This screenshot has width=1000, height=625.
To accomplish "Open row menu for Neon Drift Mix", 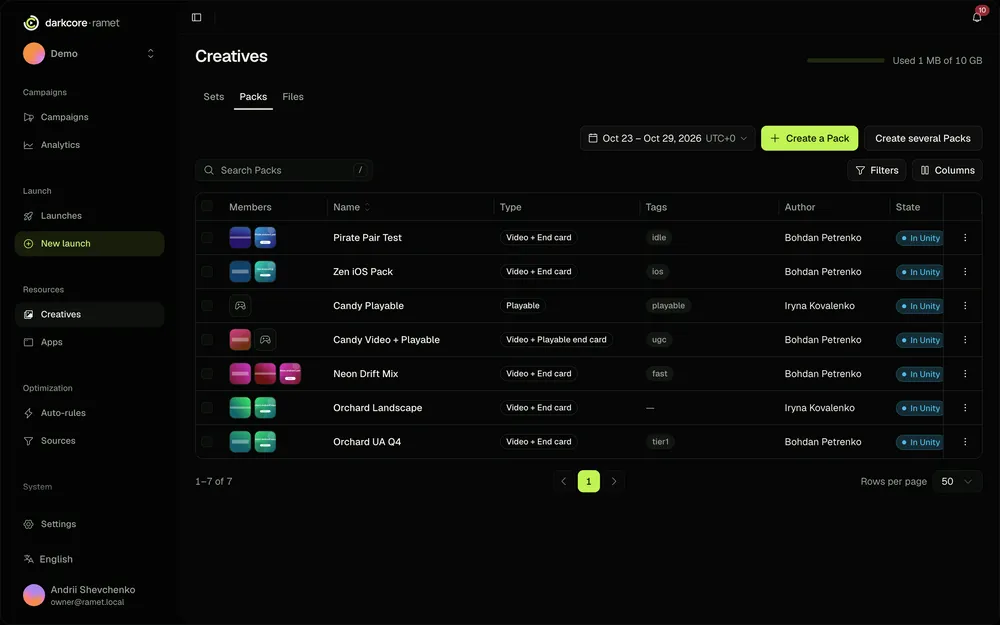I will [x=965, y=374].
